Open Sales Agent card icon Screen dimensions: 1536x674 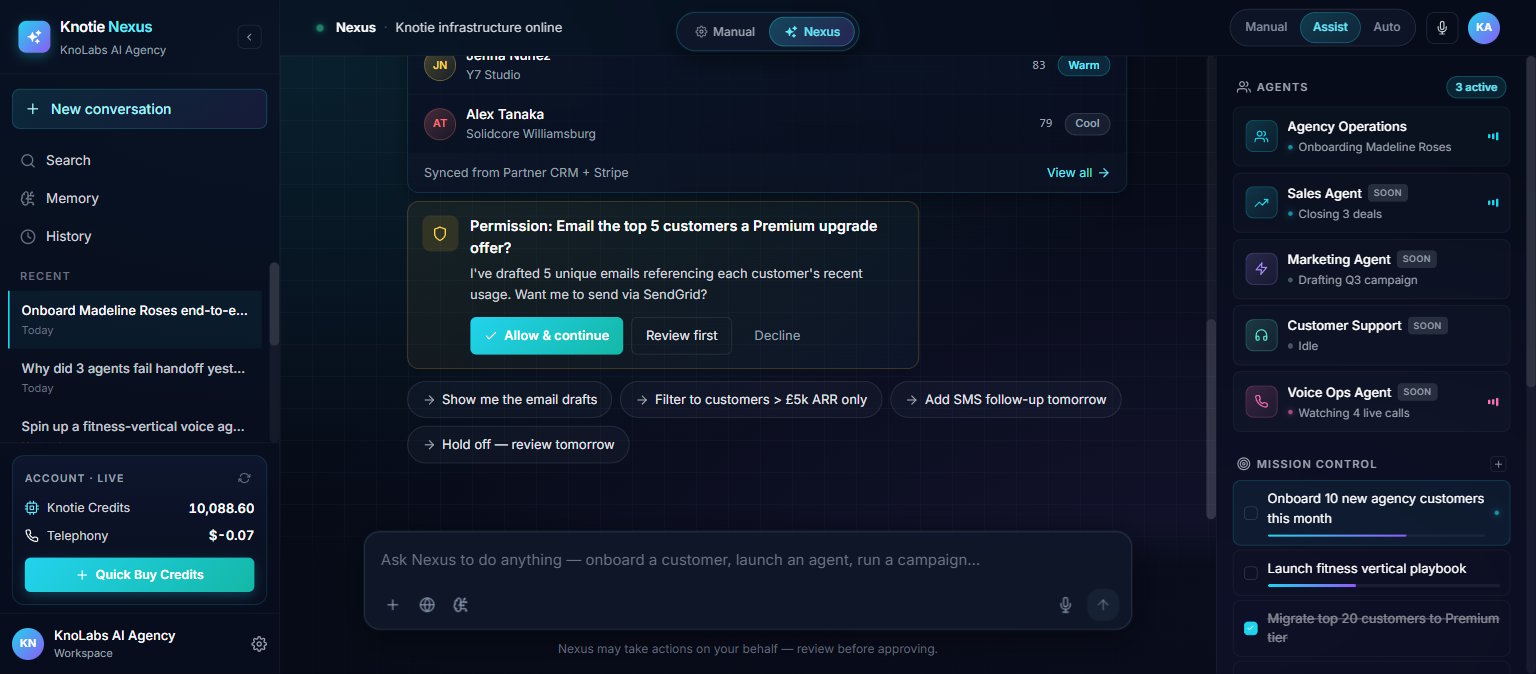click(x=1261, y=203)
